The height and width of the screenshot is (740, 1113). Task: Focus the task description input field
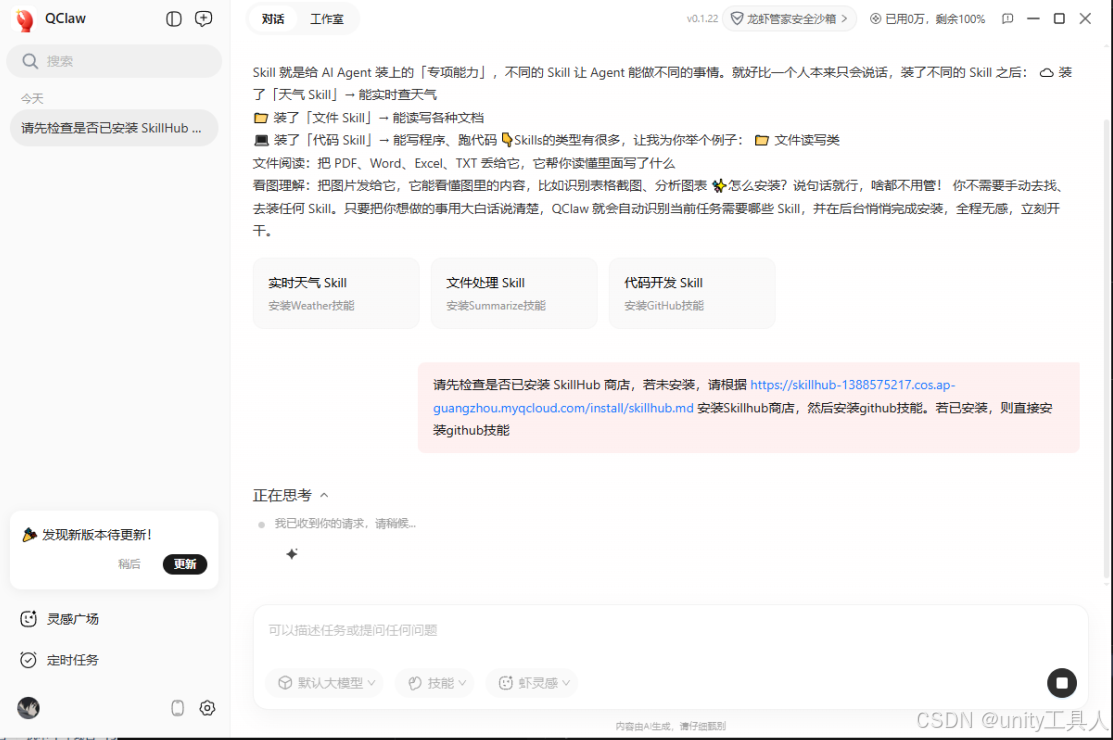[x=660, y=631]
